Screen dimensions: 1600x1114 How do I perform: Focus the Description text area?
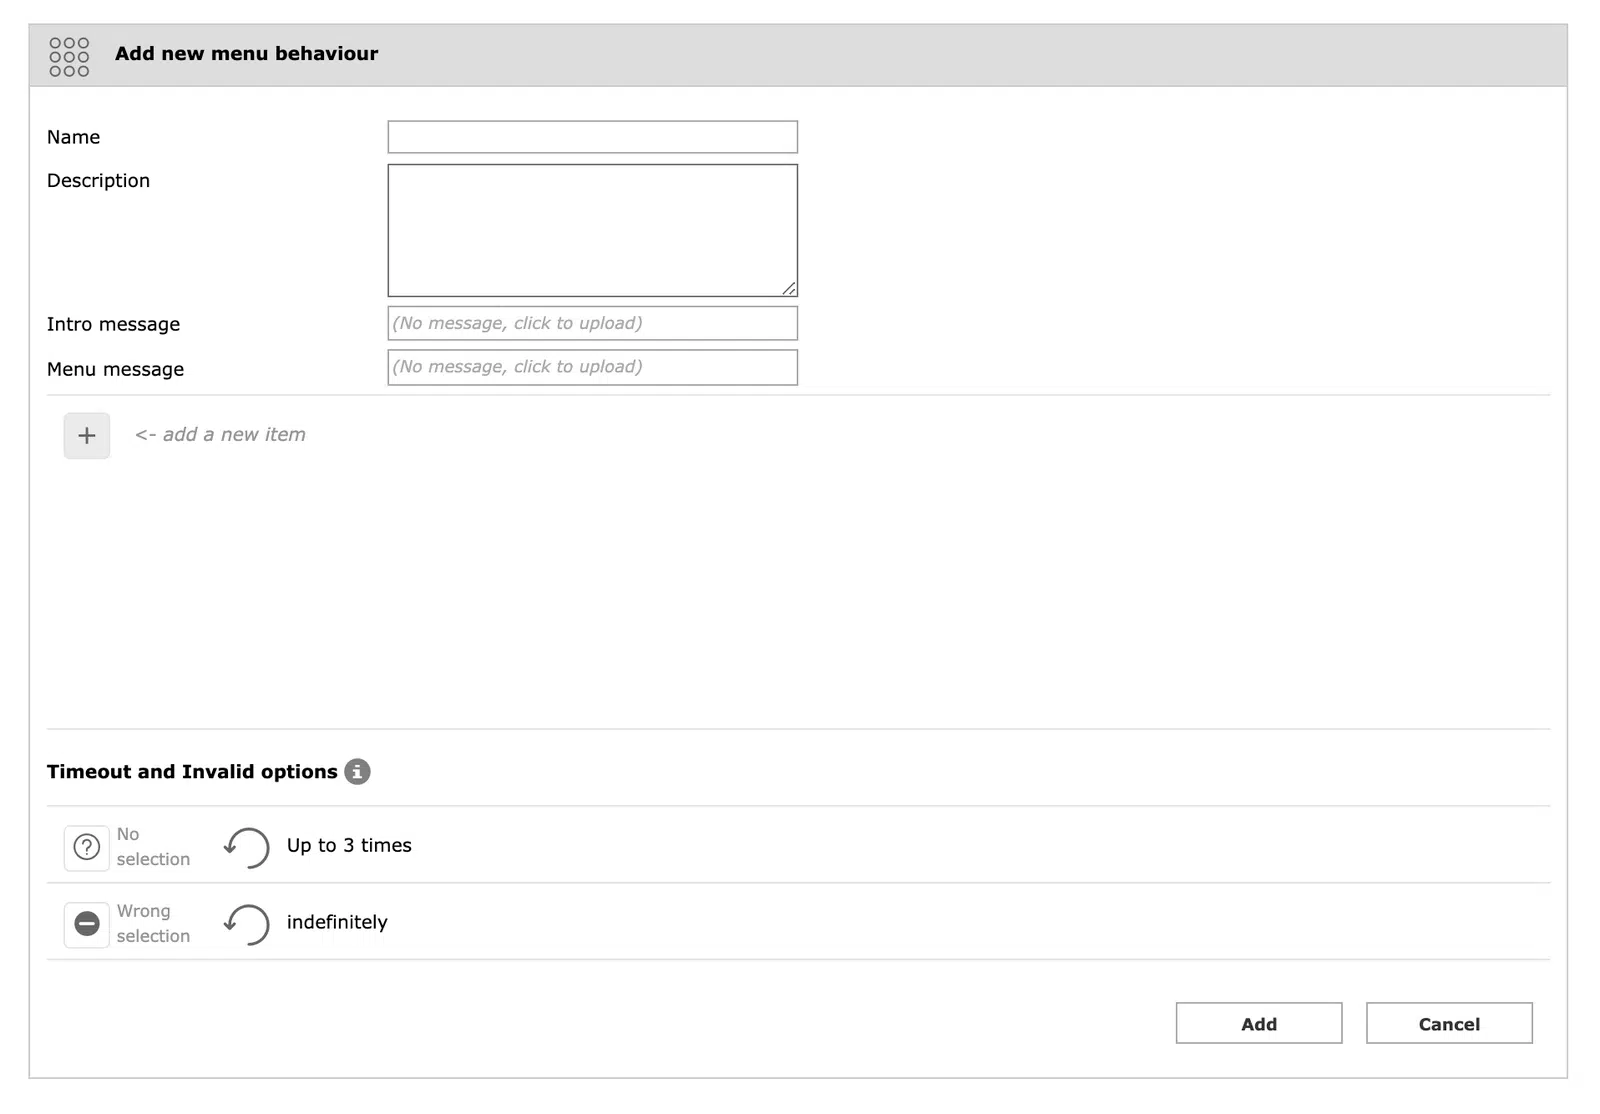coord(592,230)
